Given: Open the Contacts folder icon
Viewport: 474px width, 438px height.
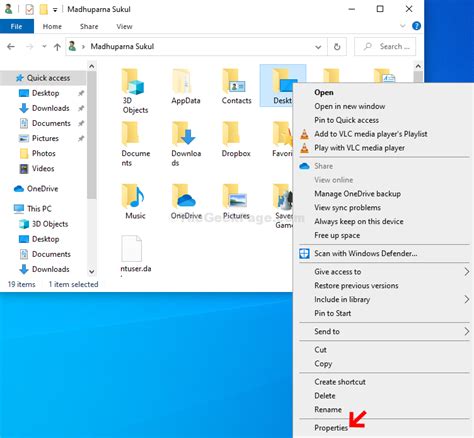Looking at the screenshot, I should 234,81.
